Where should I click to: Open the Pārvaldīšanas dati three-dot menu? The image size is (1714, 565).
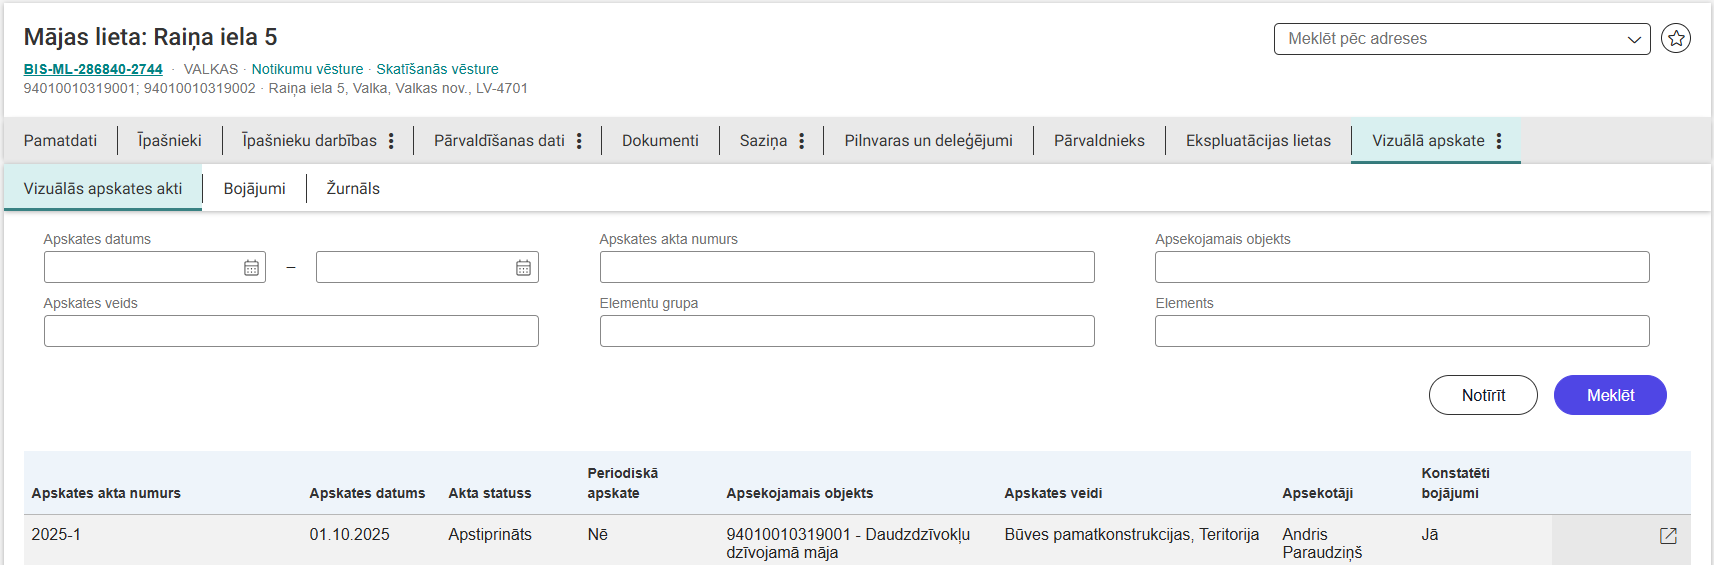click(579, 141)
